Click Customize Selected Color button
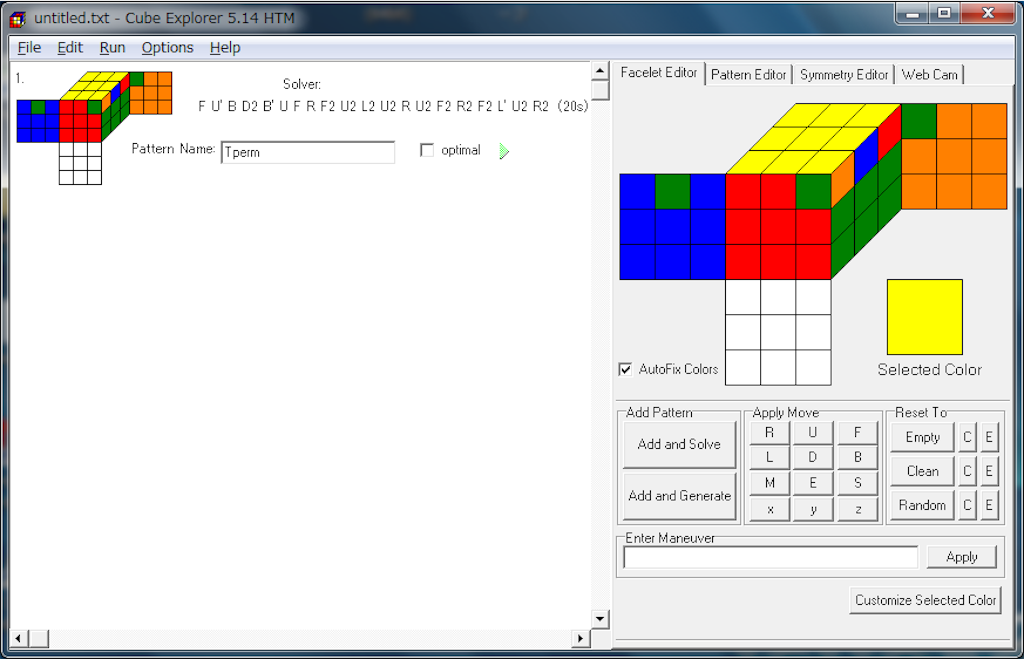Screen dimensions: 1024x659 pyautogui.click(x=925, y=600)
